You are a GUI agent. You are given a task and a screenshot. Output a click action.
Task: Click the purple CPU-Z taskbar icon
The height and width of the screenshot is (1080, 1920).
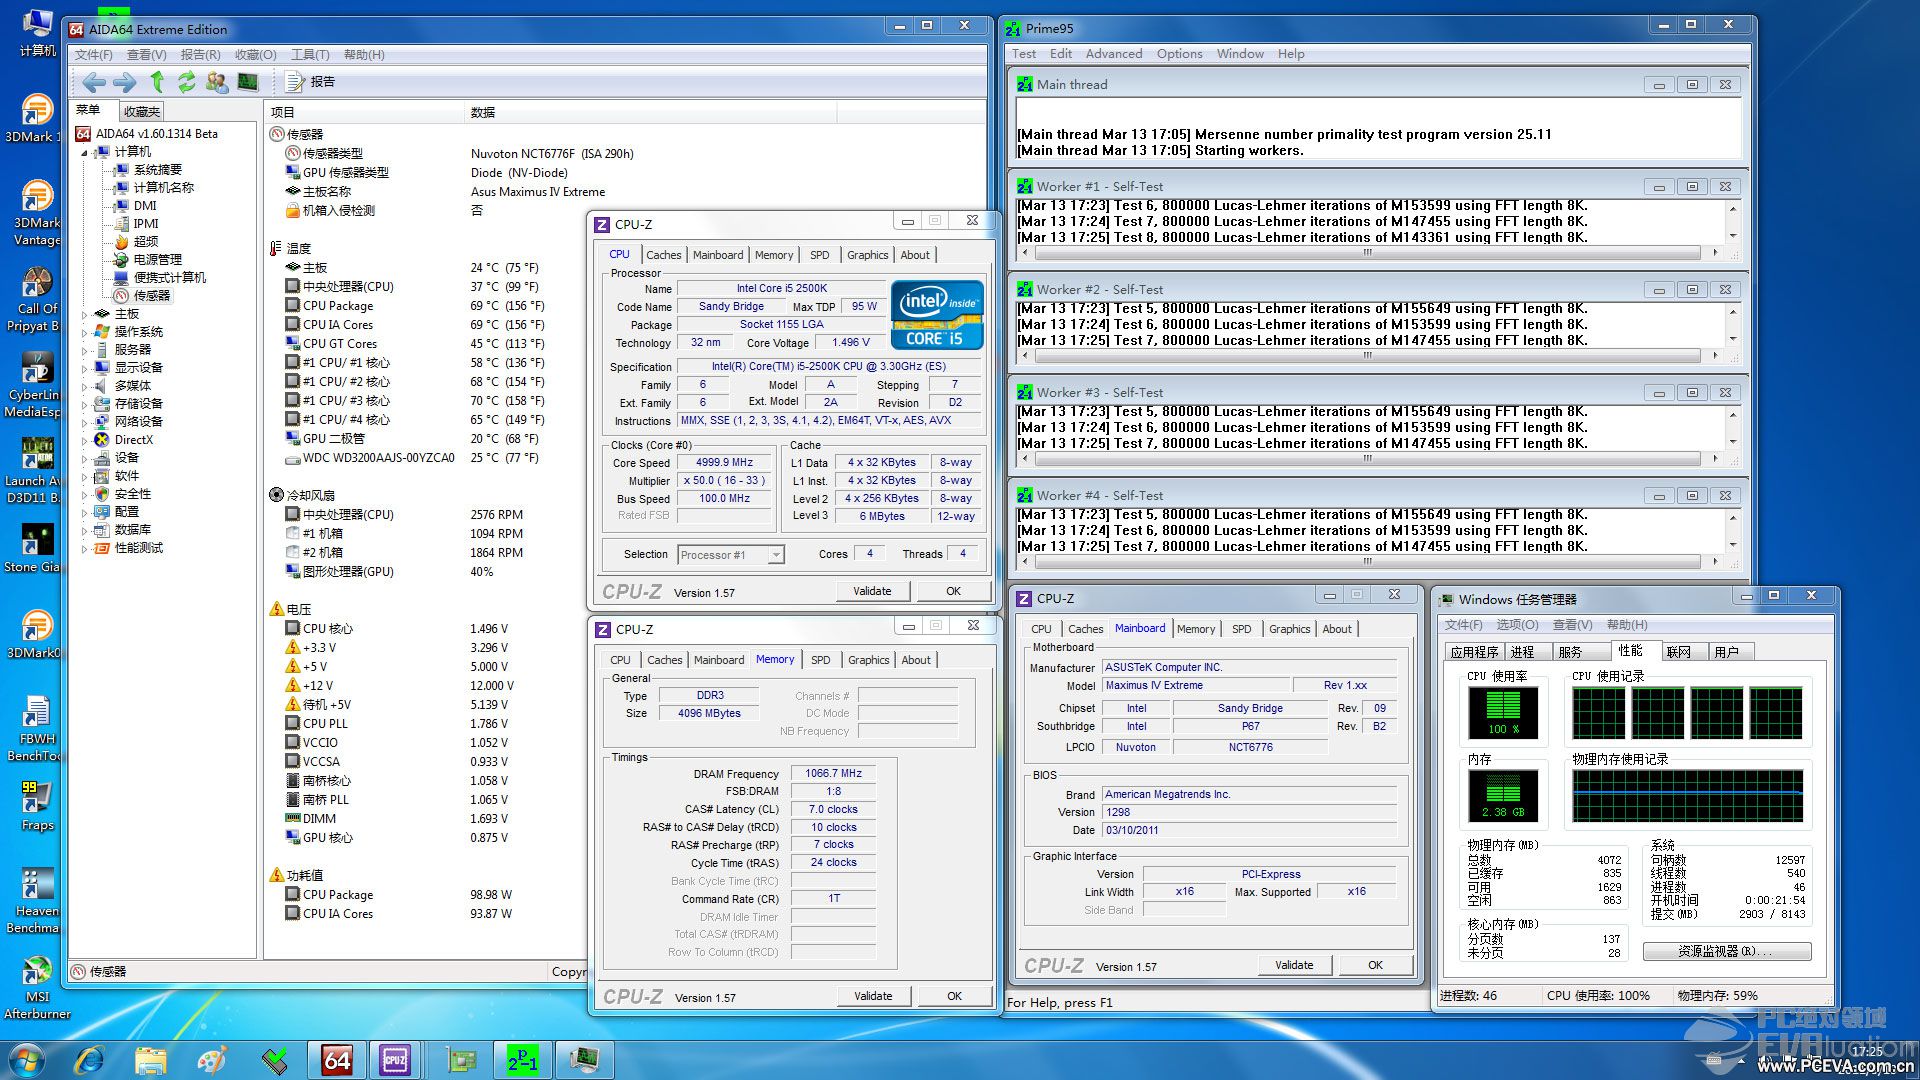tap(395, 1059)
